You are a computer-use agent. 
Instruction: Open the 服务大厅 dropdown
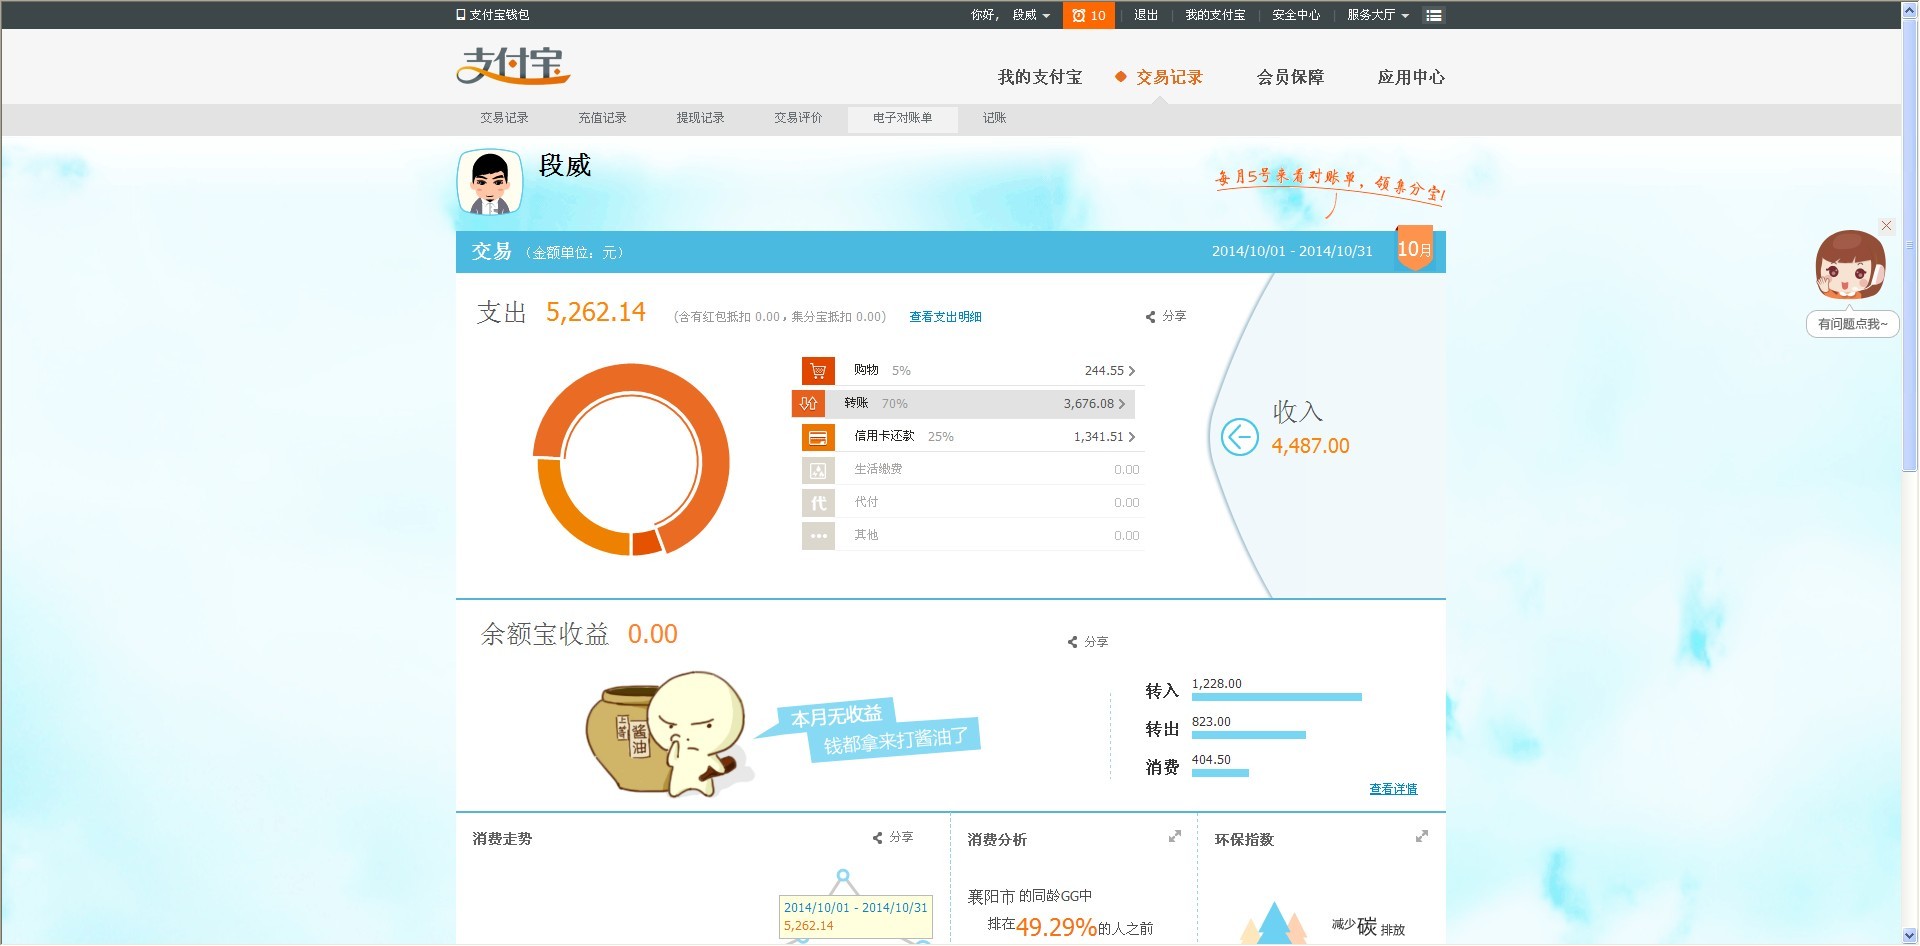(1378, 15)
